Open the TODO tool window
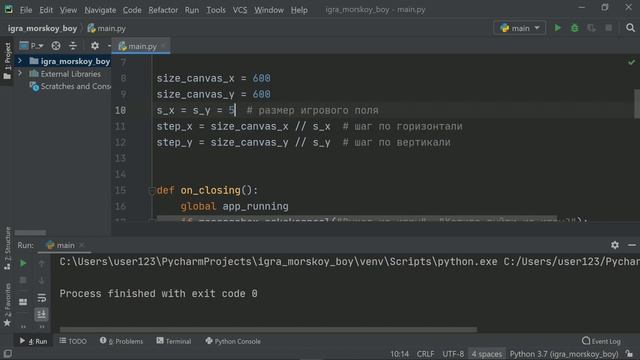 click(73, 341)
